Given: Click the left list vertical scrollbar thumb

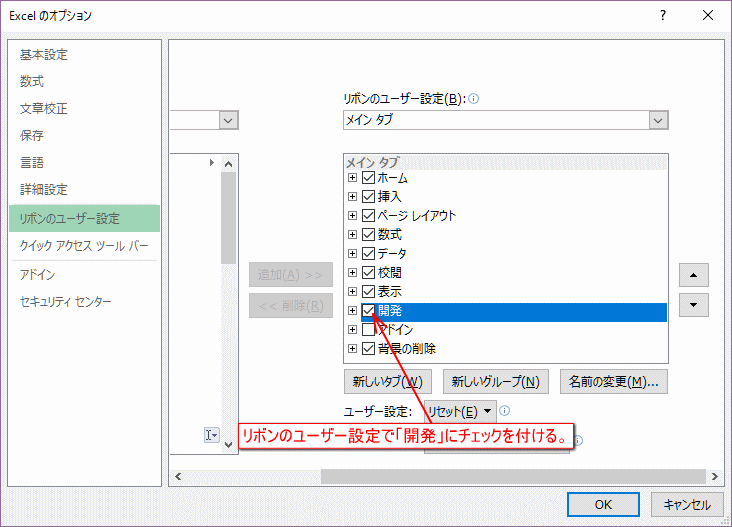Looking at the screenshot, I should pos(228,218).
